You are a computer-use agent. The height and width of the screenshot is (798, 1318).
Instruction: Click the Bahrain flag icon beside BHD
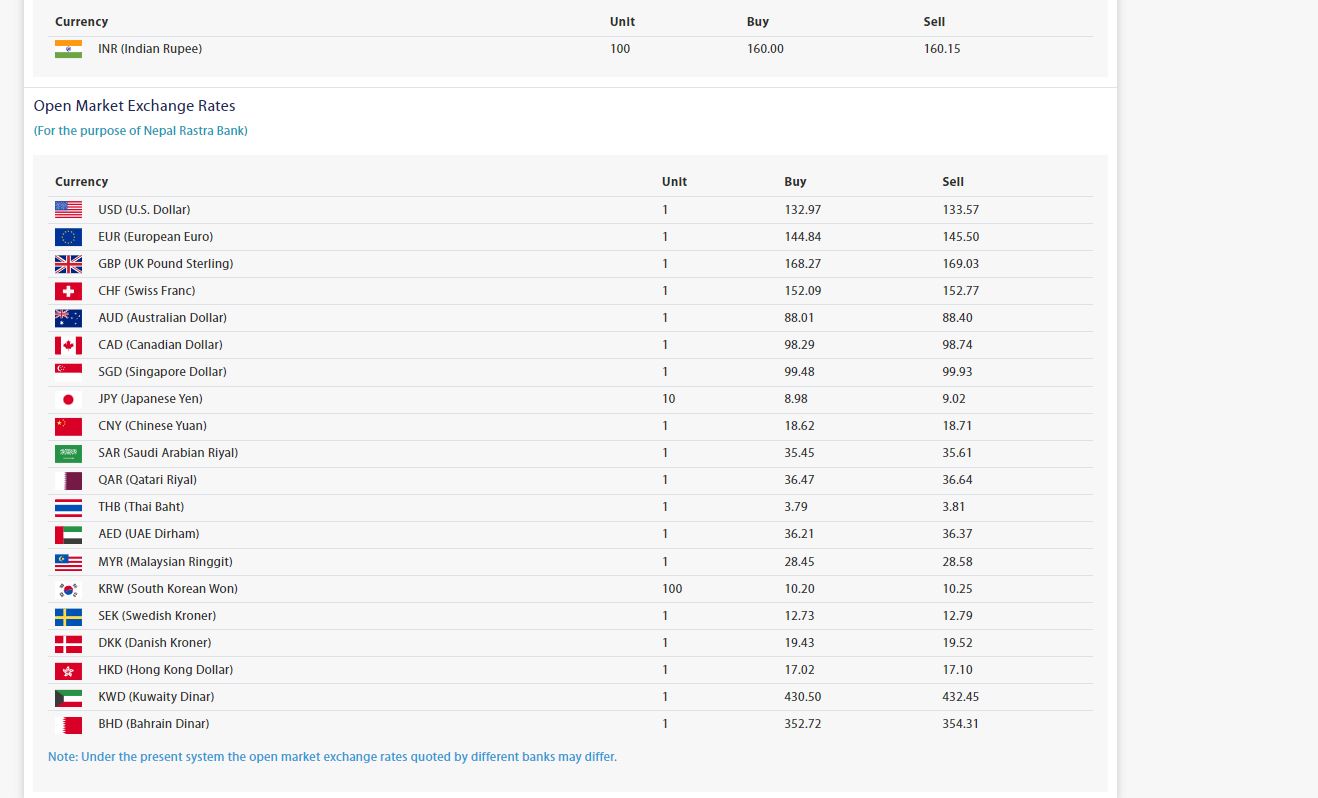[x=68, y=724]
